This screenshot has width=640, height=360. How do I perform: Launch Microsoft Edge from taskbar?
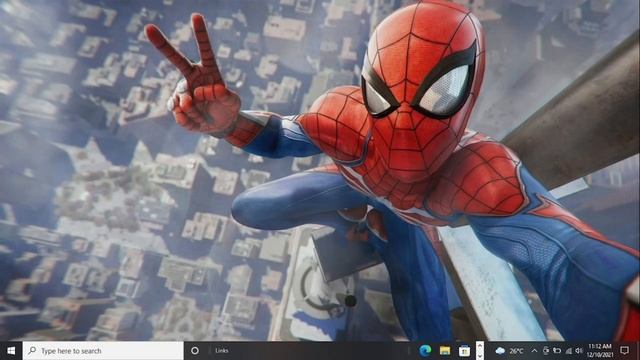coord(425,351)
